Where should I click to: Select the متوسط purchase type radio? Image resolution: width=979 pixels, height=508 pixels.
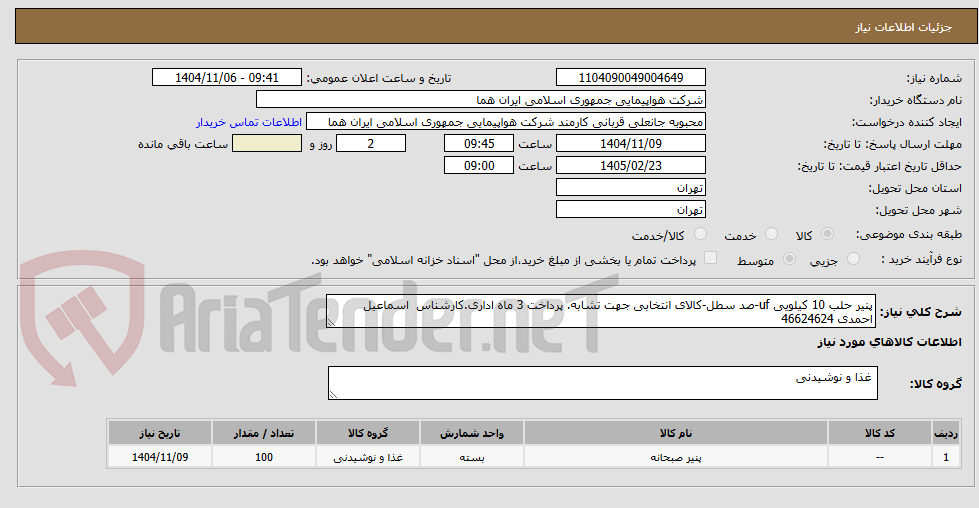tap(789, 259)
